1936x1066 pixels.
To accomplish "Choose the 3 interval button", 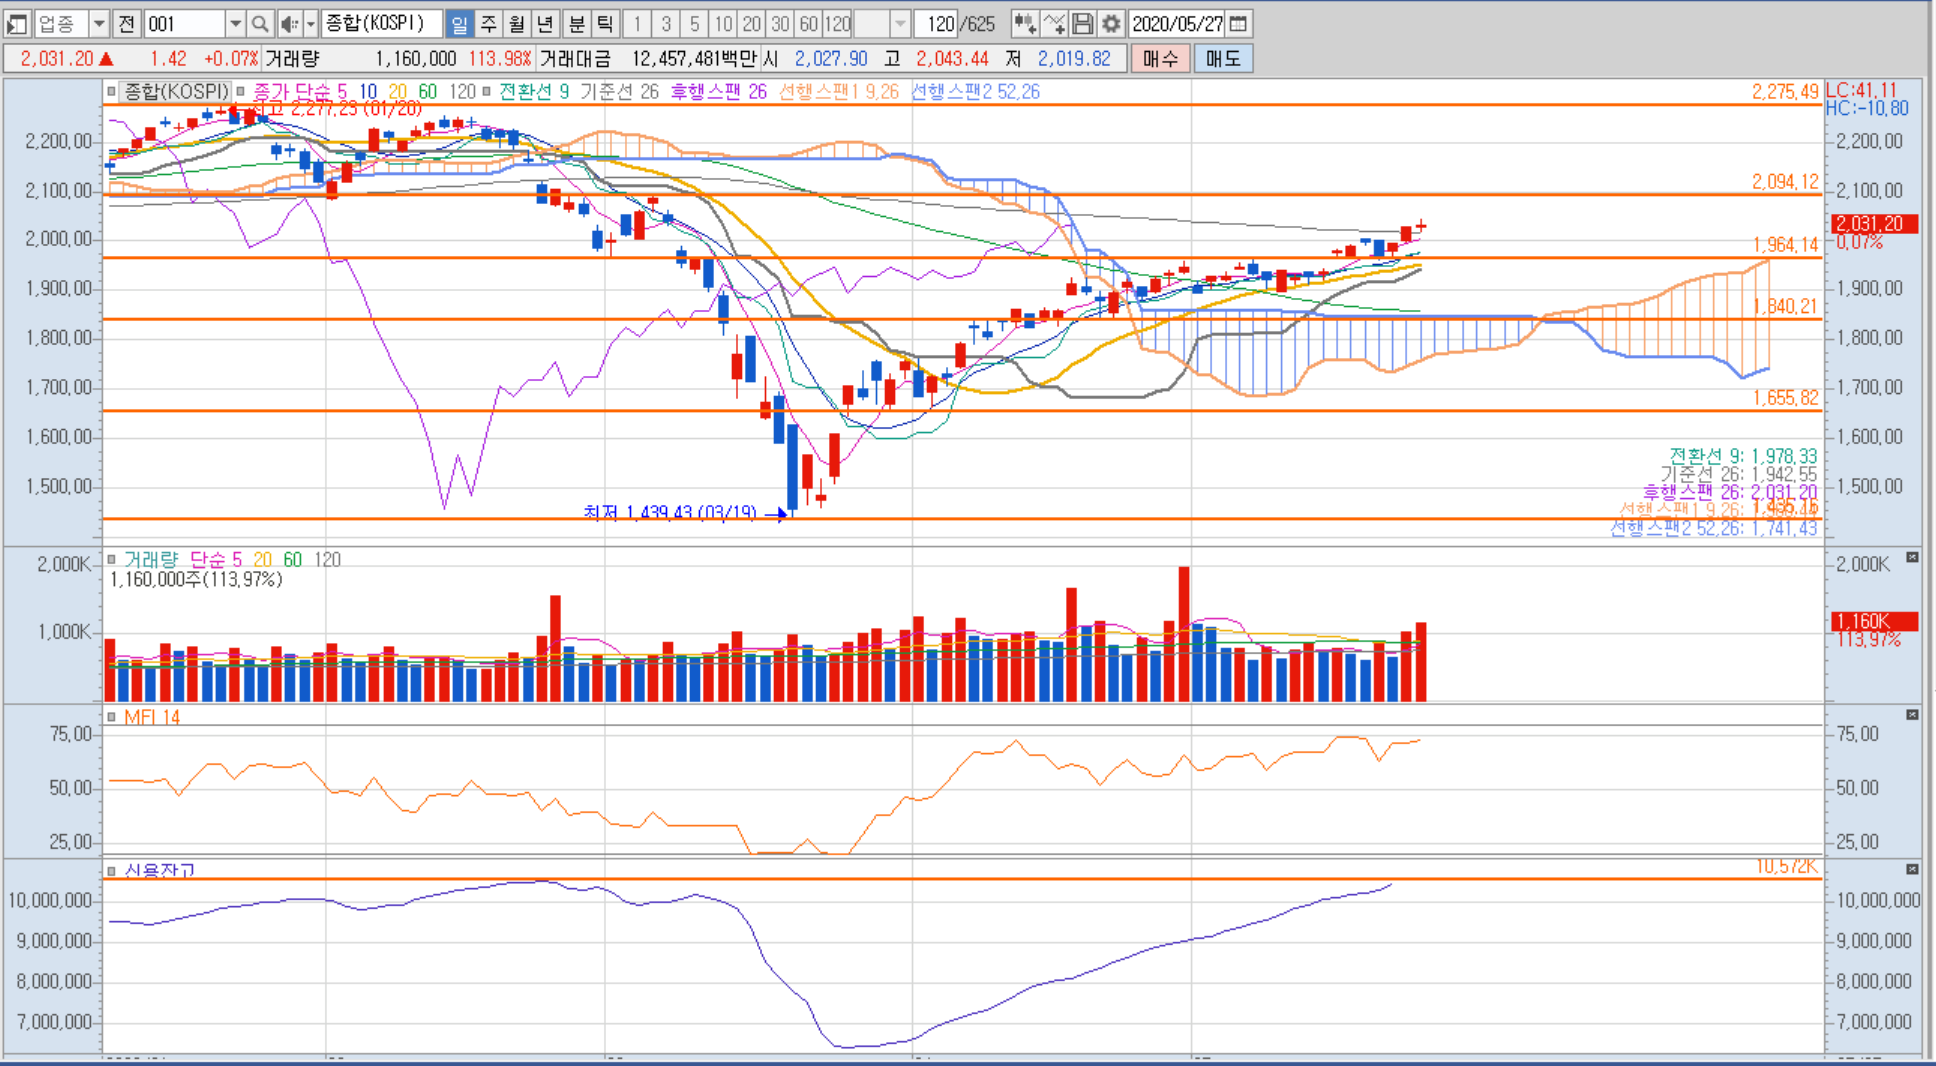I will [666, 23].
